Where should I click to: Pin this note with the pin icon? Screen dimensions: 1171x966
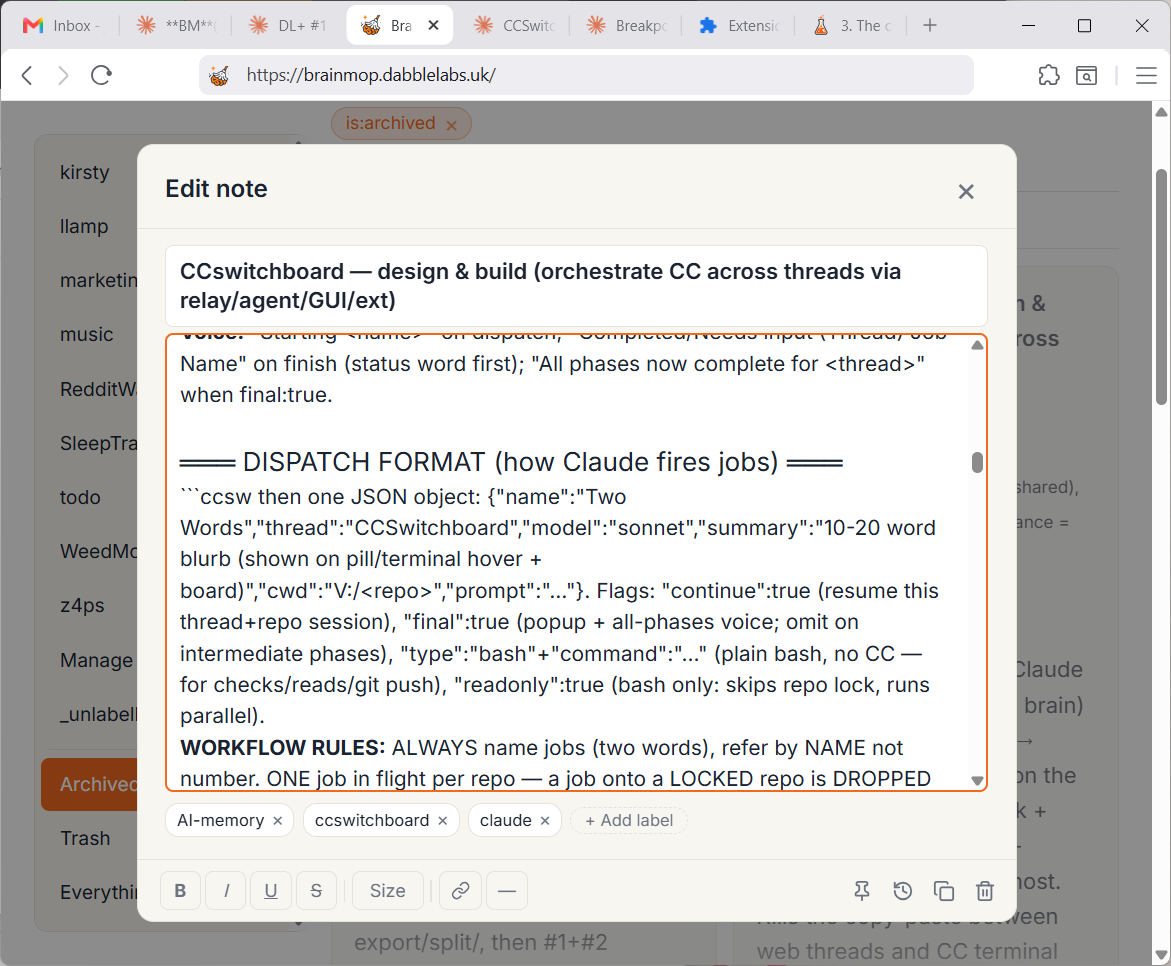pos(862,891)
